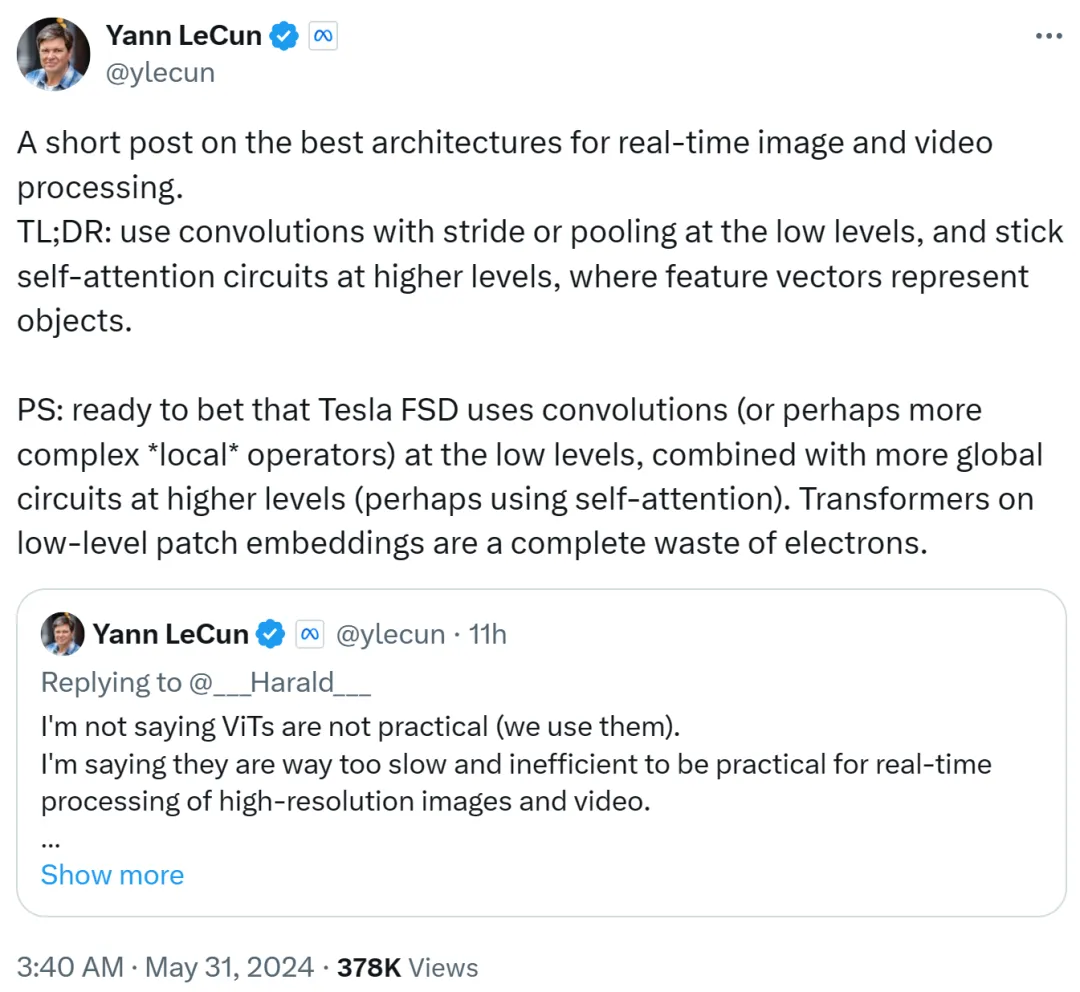Click the verified checkmark in the quoted tweet

pos(270,634)
